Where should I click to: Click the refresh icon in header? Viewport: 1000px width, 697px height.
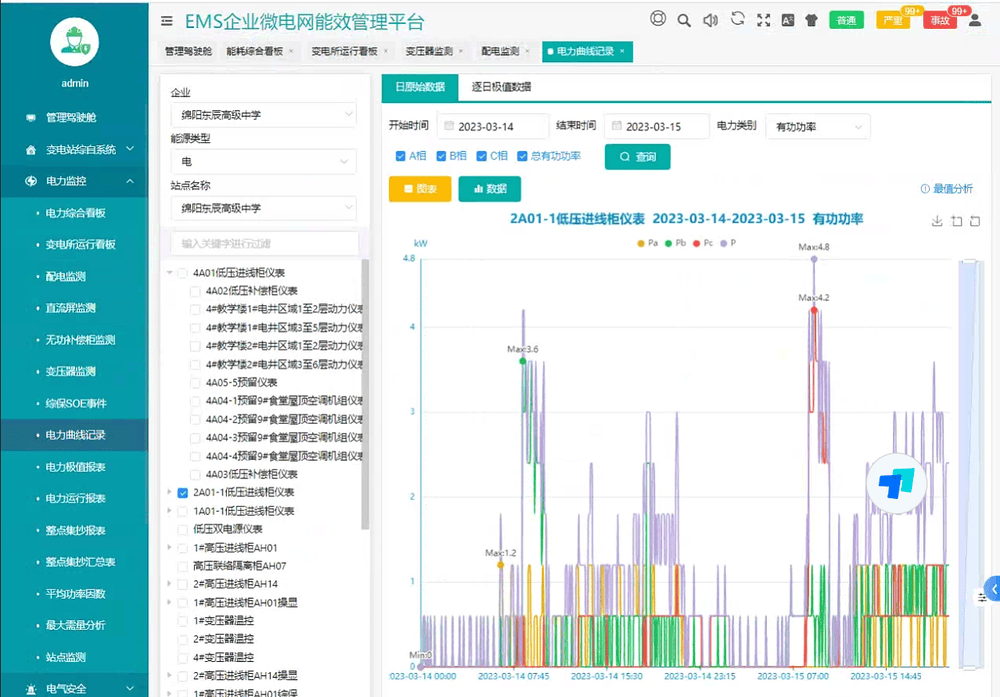click(x=737, y=19)
